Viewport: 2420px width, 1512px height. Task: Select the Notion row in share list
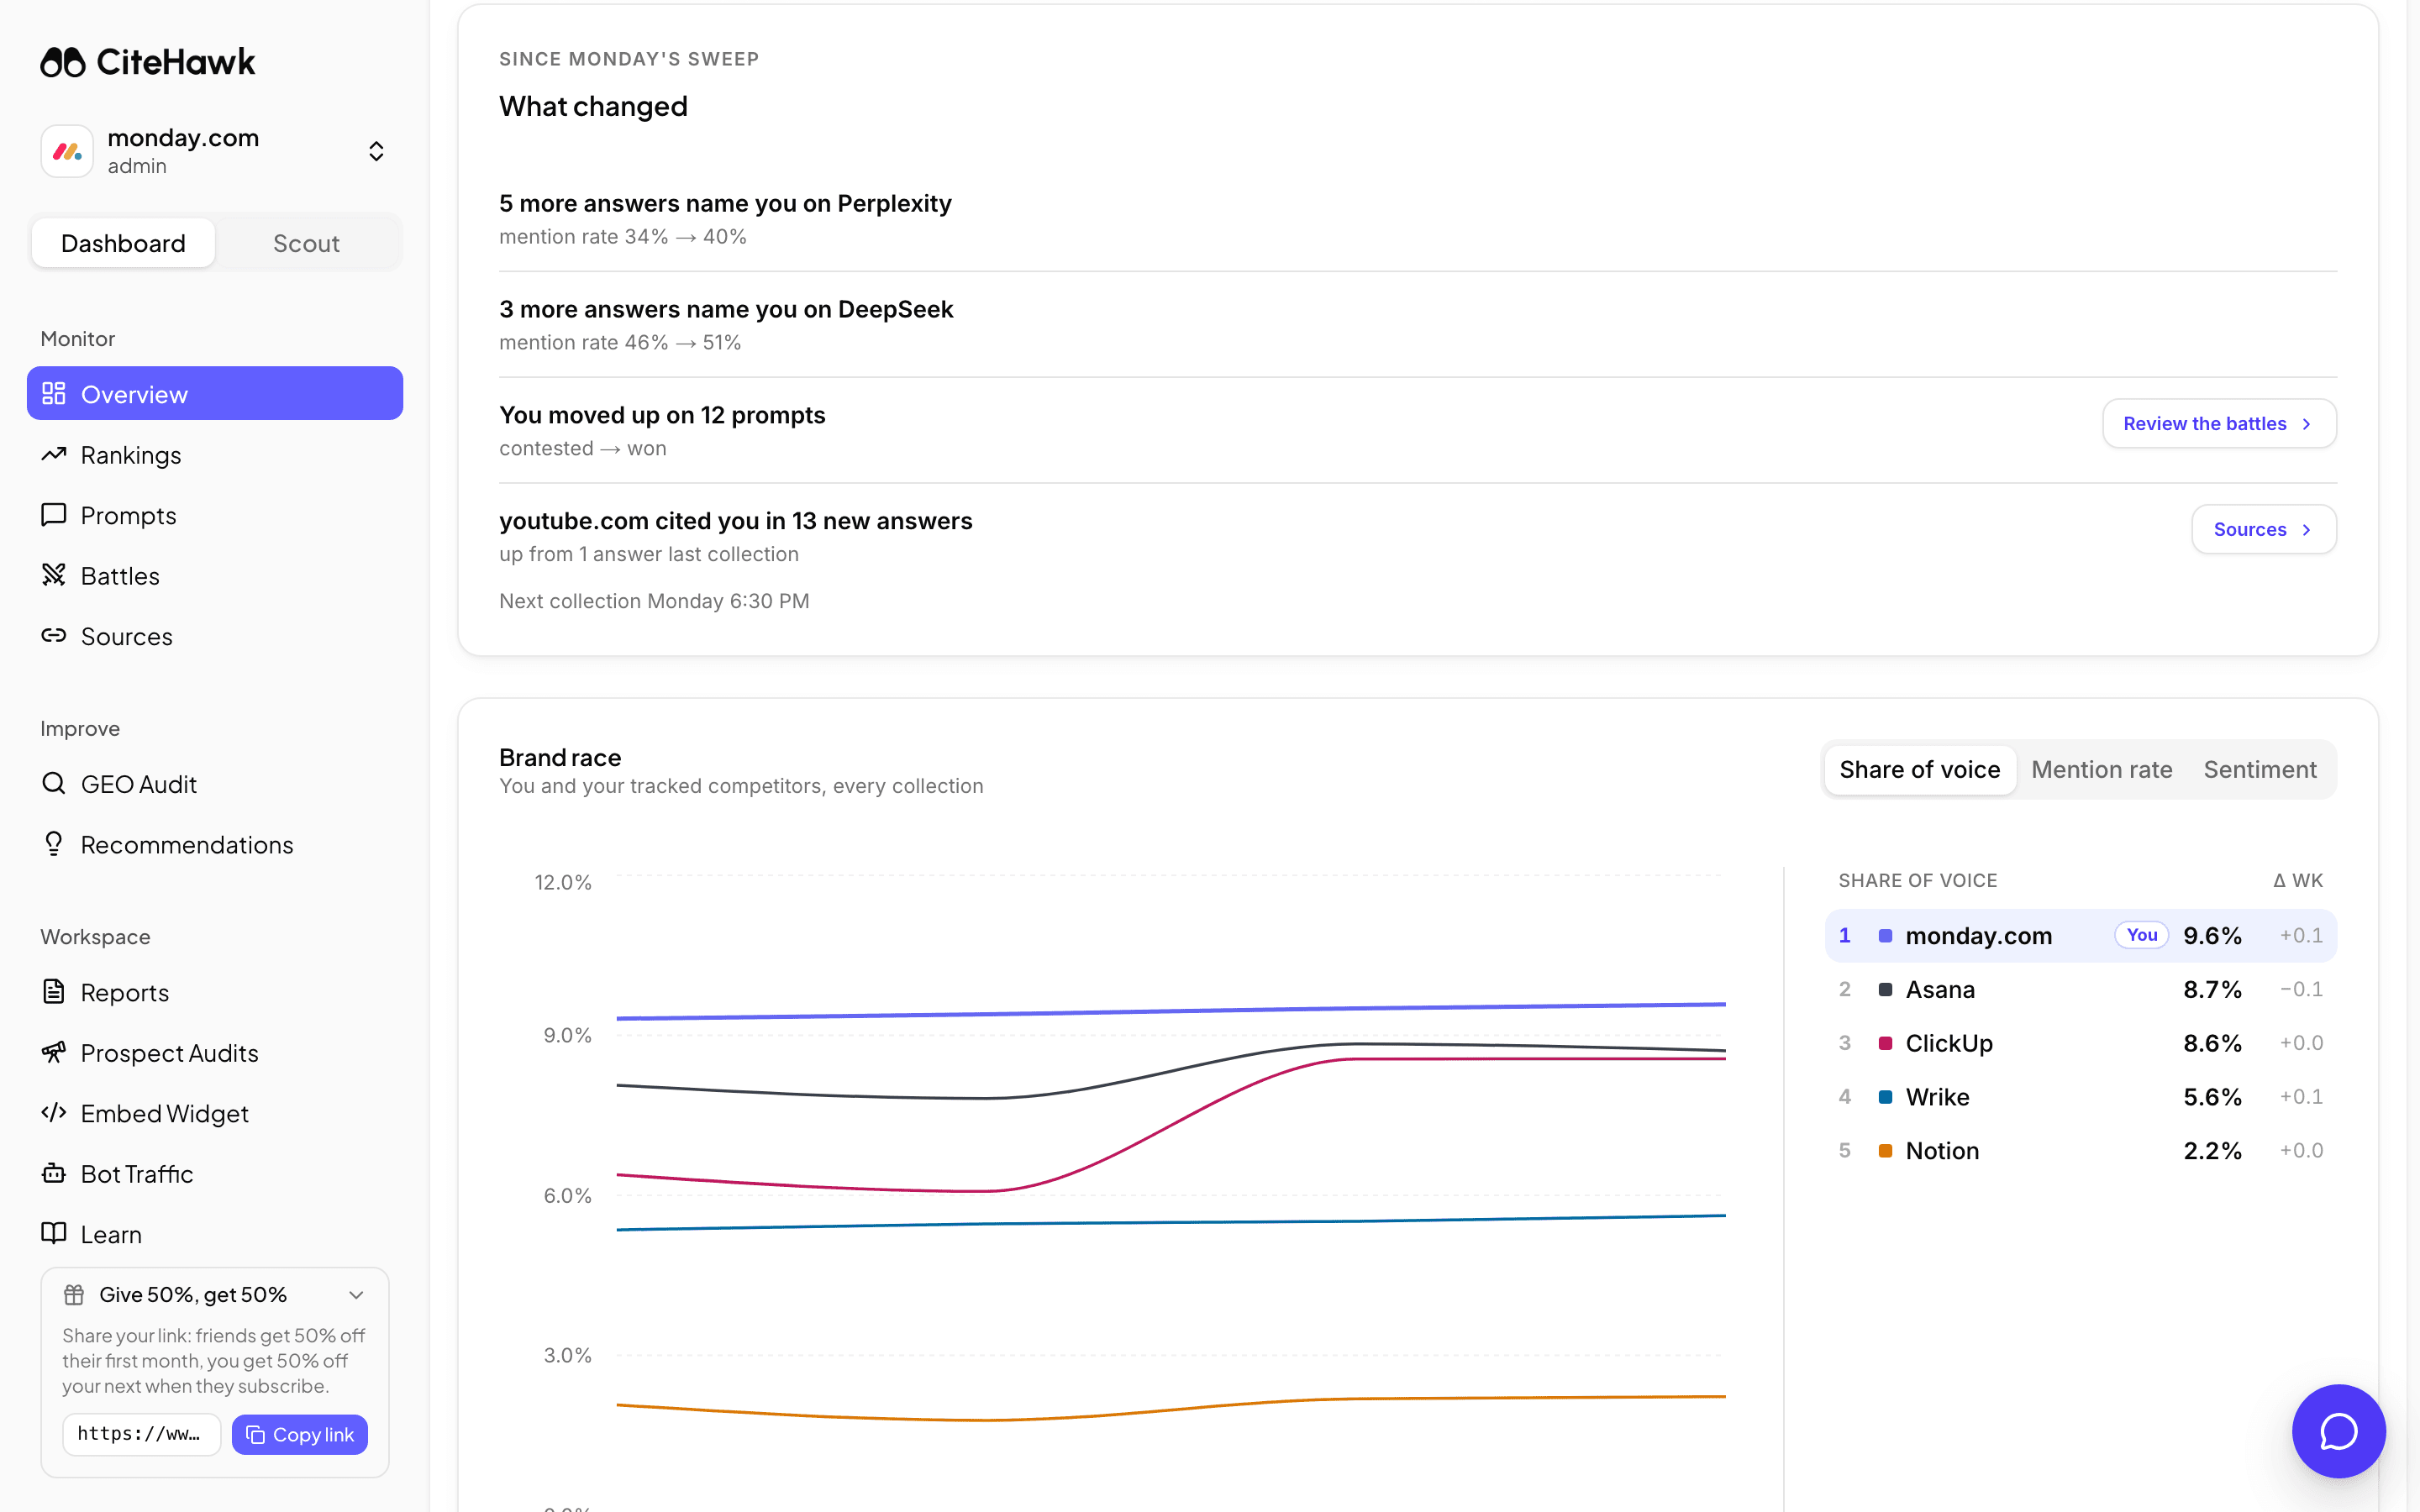pos(2081,1150)
